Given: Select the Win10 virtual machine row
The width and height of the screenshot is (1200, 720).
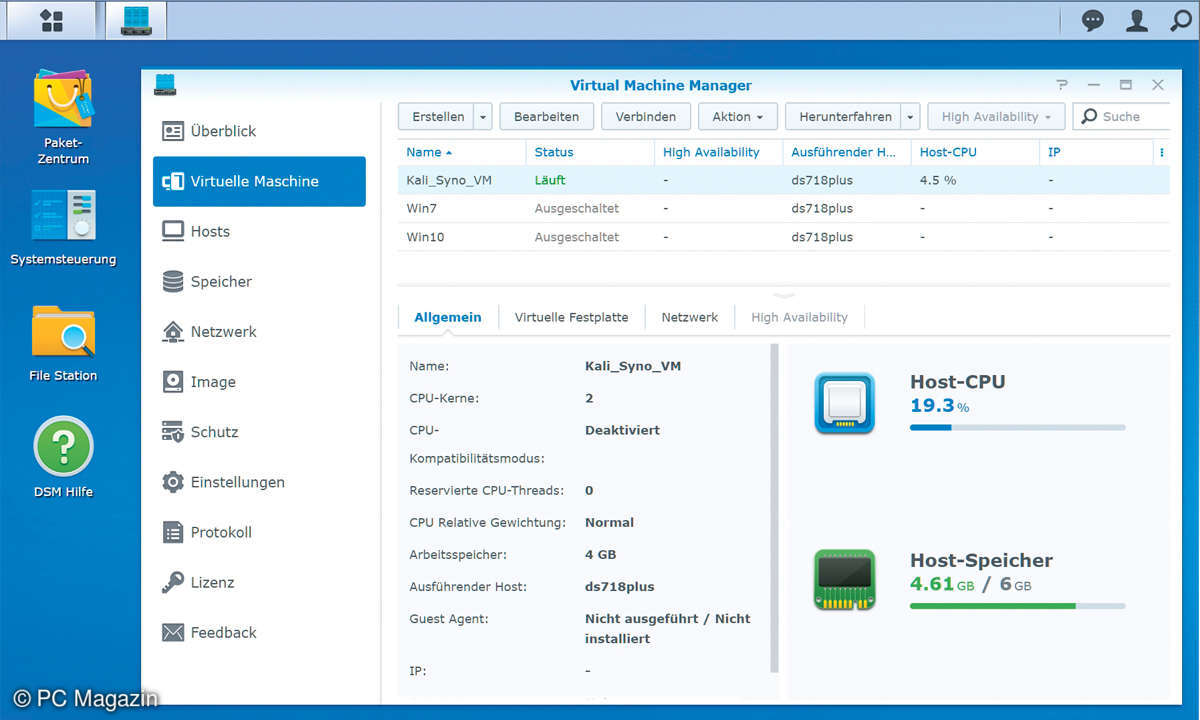Looking at the screenshot, I should [783, 237].
